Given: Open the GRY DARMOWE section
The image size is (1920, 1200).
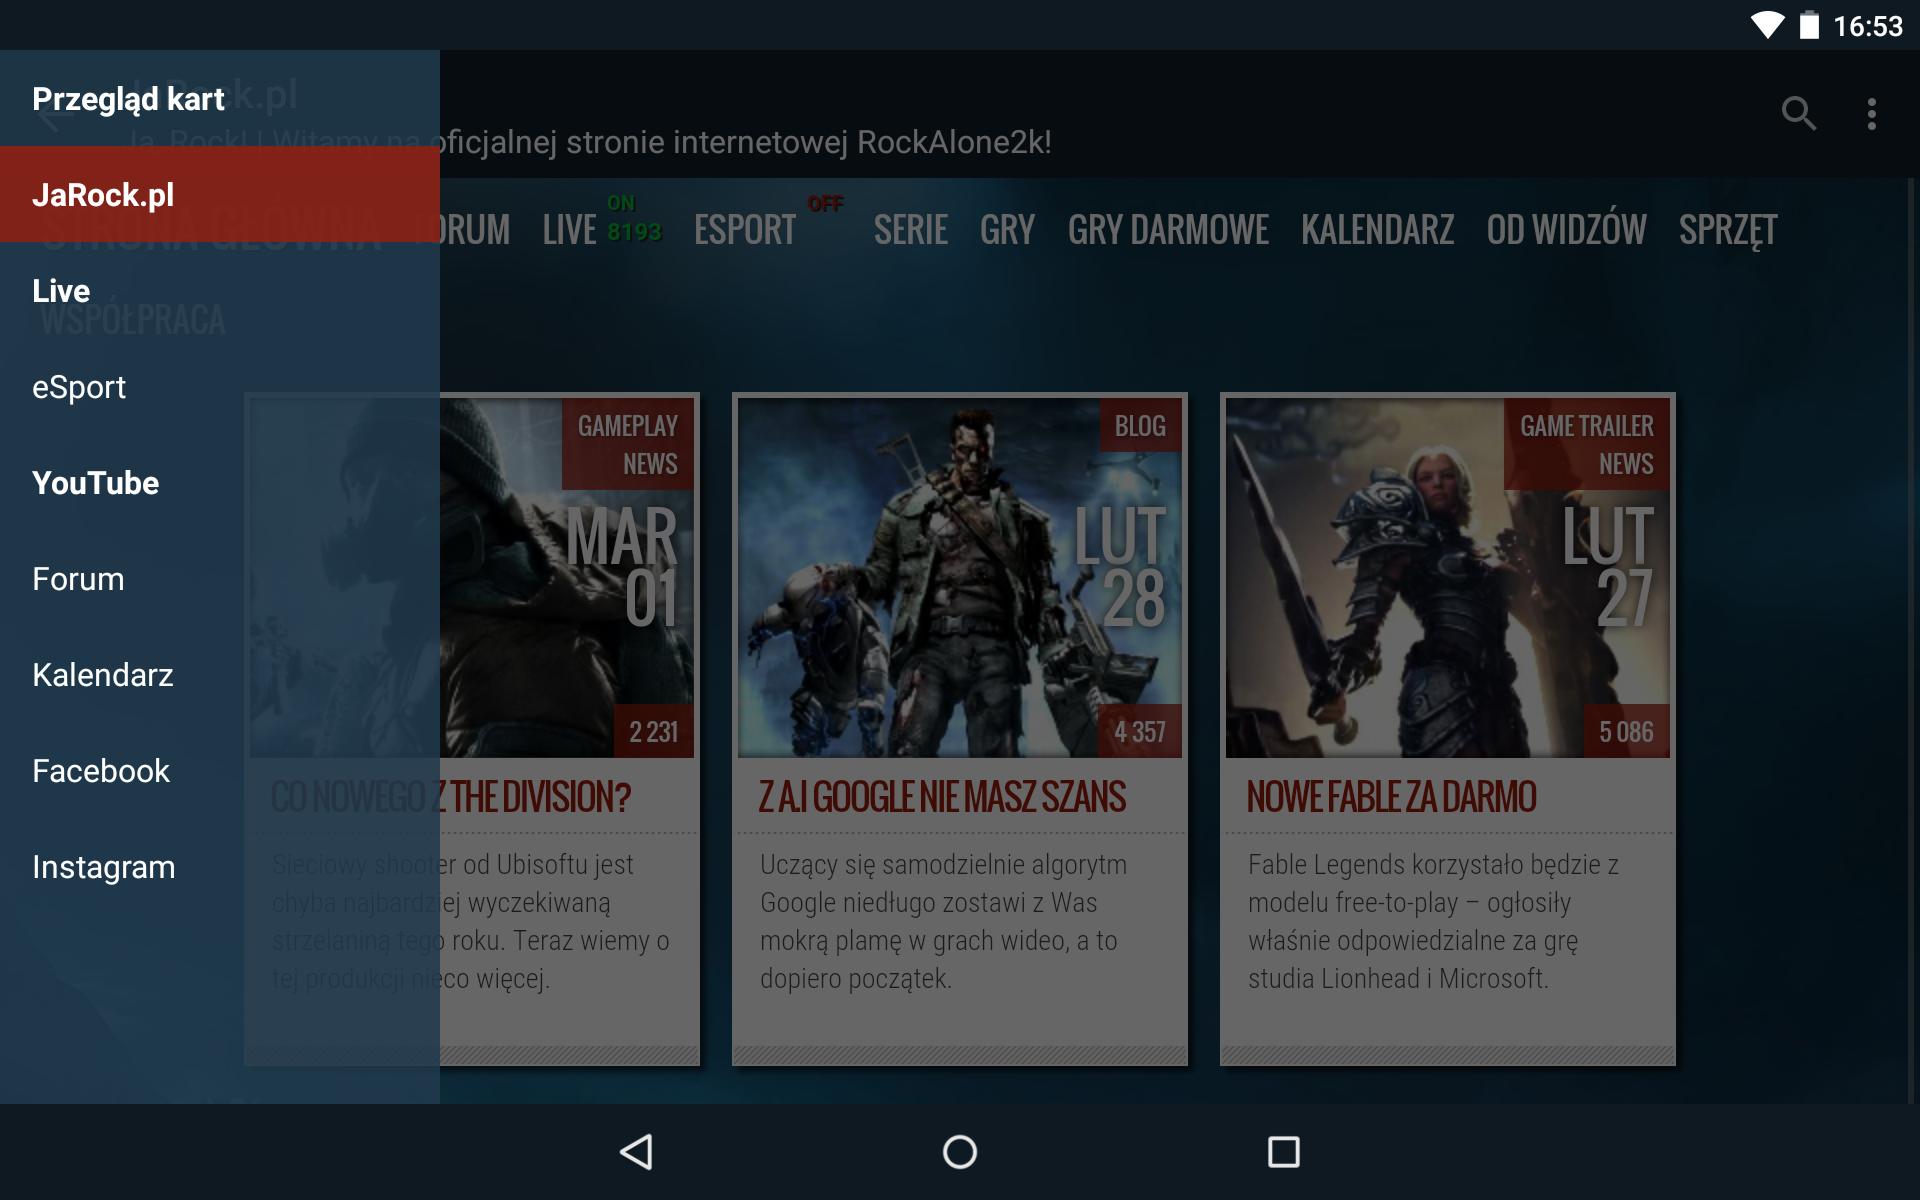Looking at the screenshot, I should [x=1168, y=230].
